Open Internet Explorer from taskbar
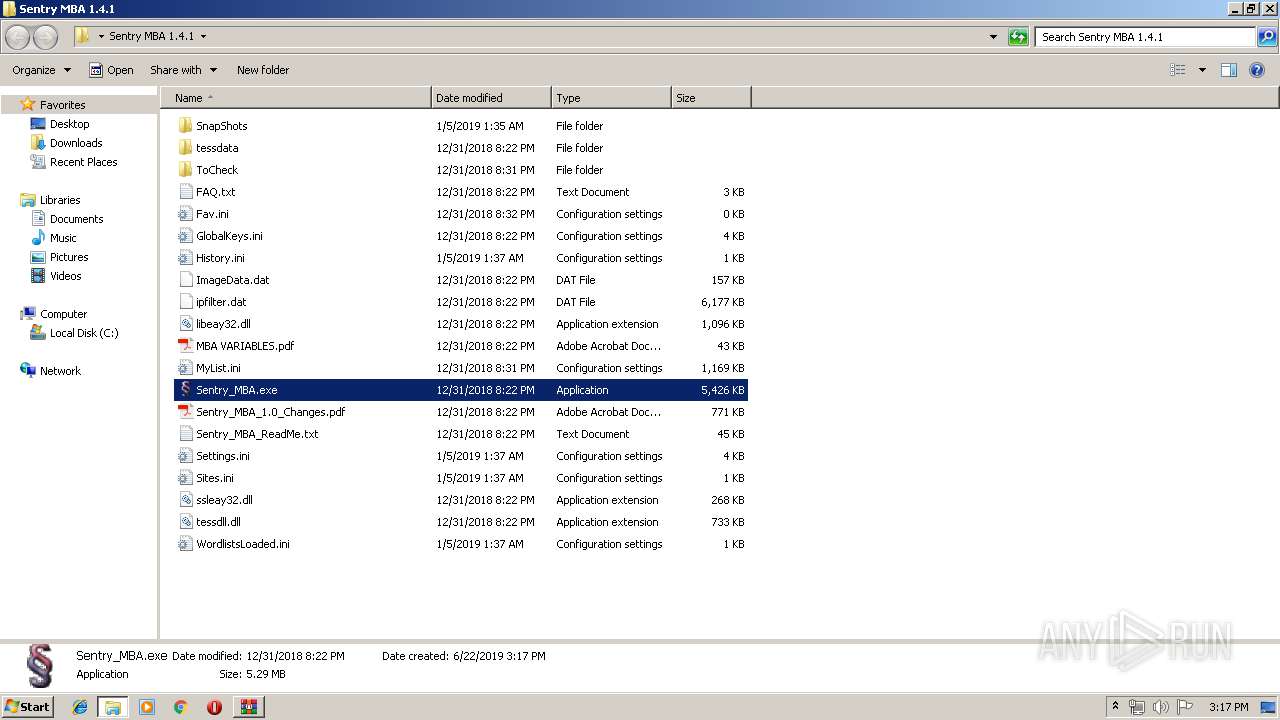1280x720 pixels. (x=80, y=707)
